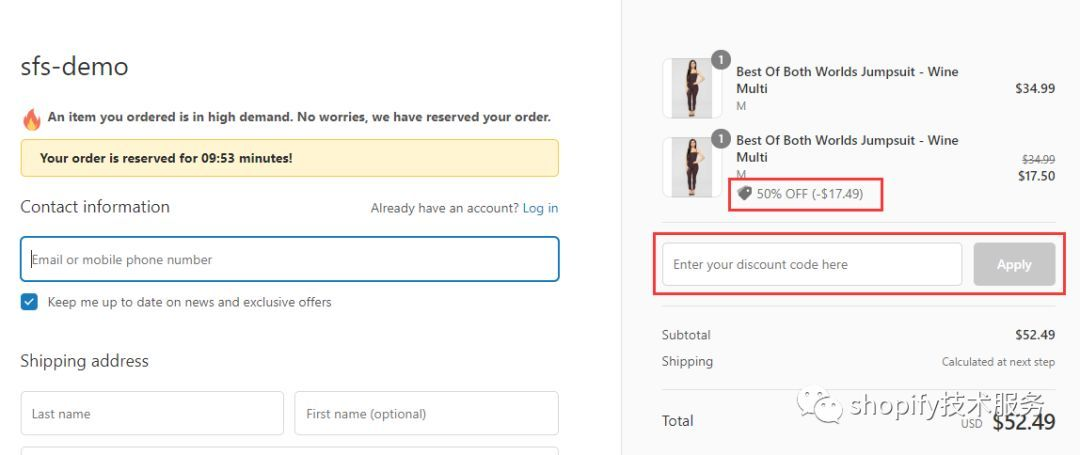Click the first jumpsuit product thumbnail
The width and height of the screenshot is (1080, 455).
690,89
